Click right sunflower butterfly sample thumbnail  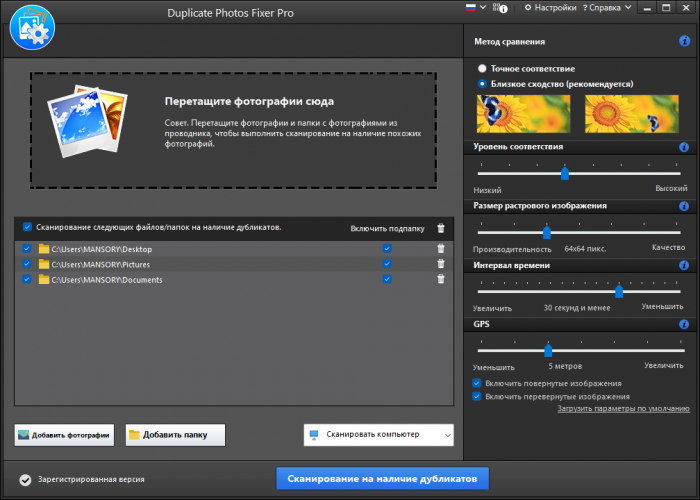[632, 114]
